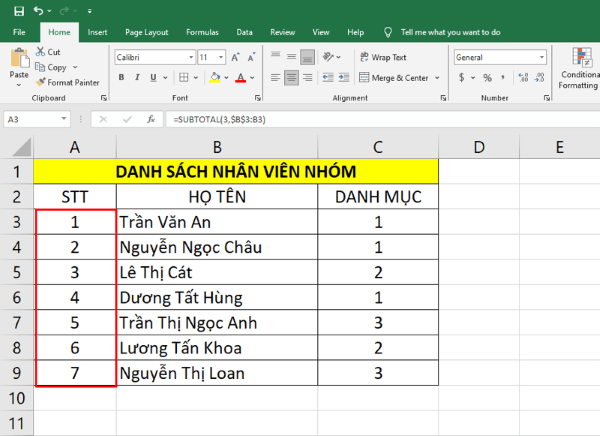
Task: Open the Undo history dropdown arrow
Action: coord(49,11)
